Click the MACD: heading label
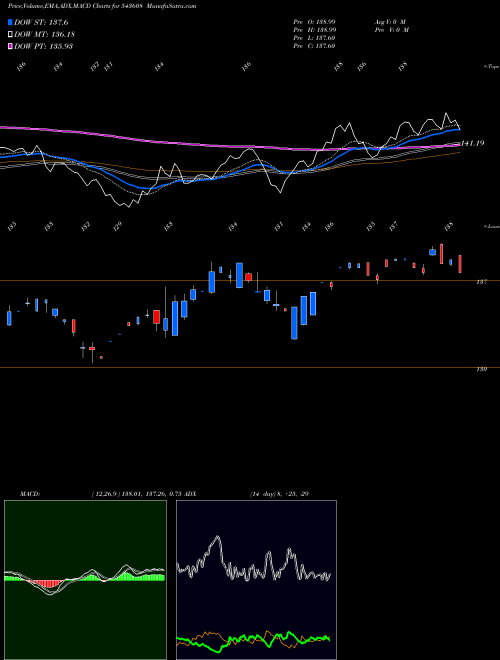This screenshot has height=660, width=500. (x=30, y=494)
